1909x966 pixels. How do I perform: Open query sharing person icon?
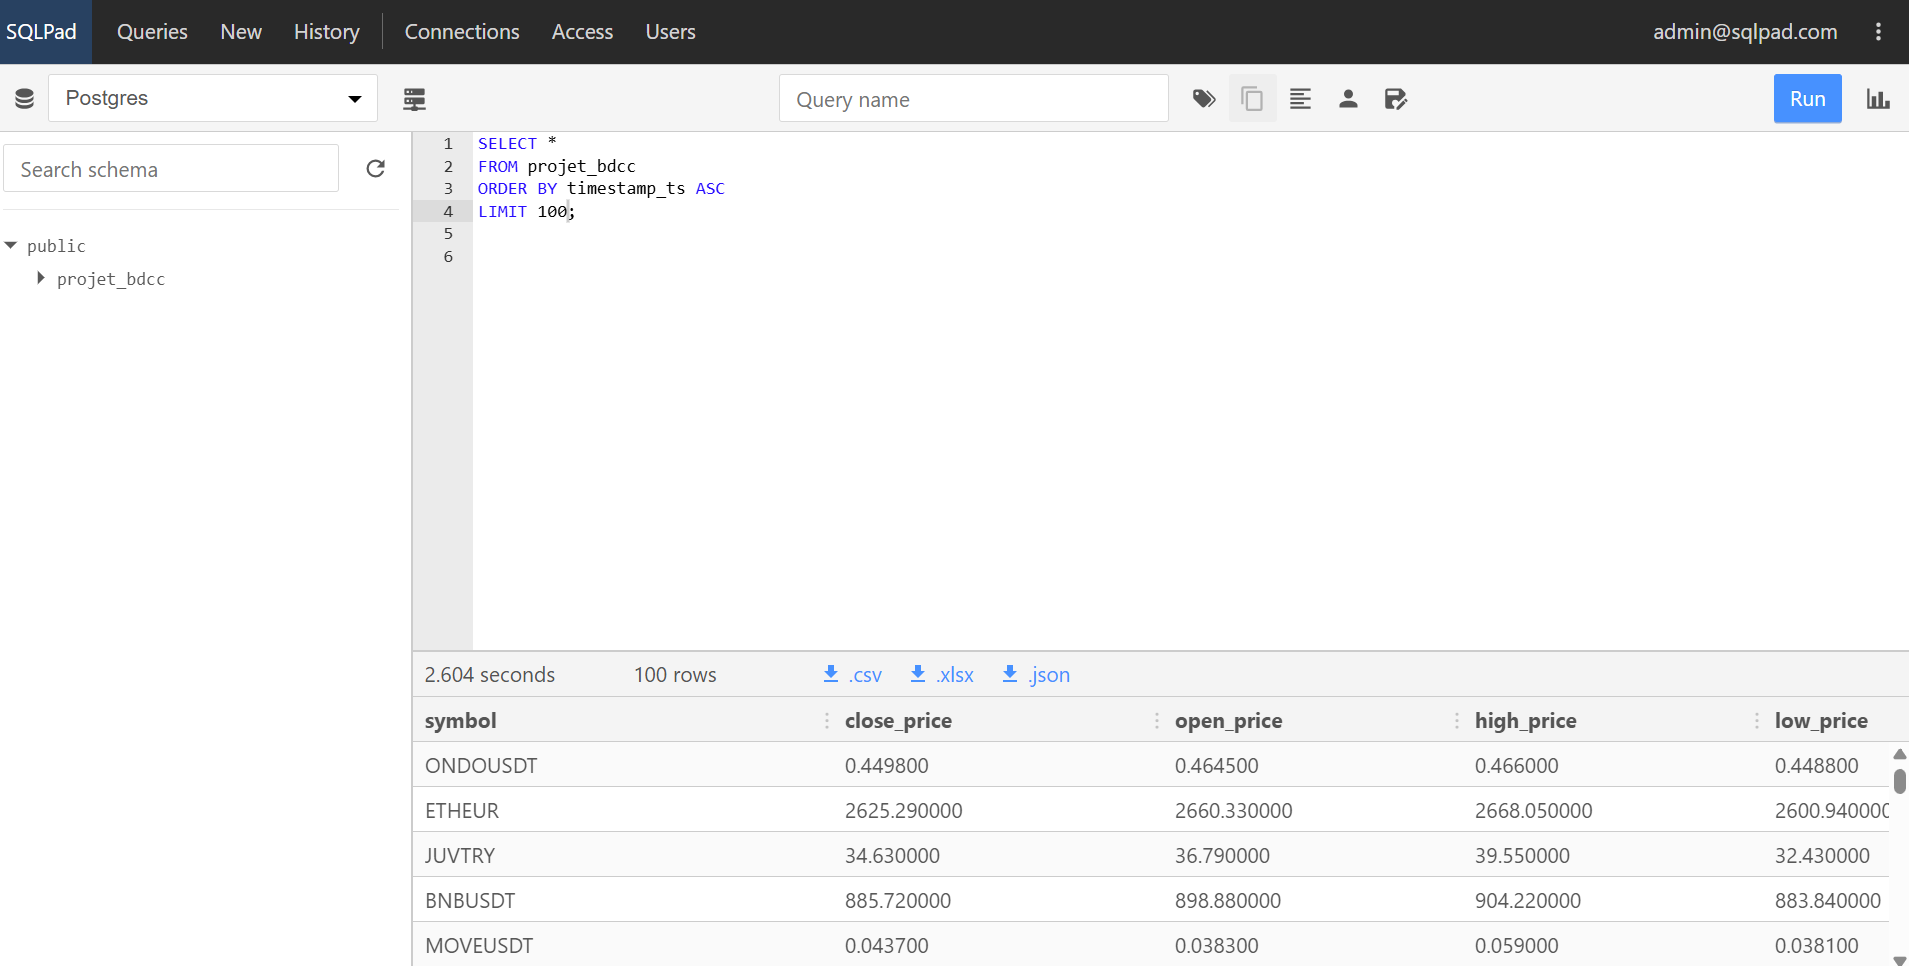coord(1348,99)
